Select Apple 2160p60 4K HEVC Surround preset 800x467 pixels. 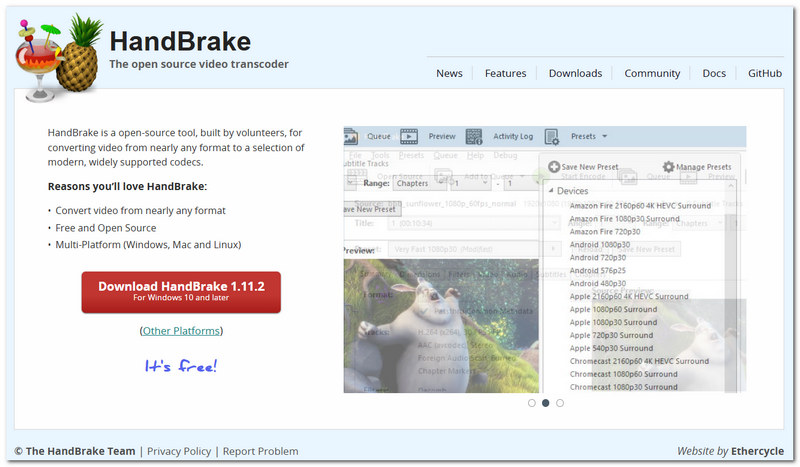(629, 297)
